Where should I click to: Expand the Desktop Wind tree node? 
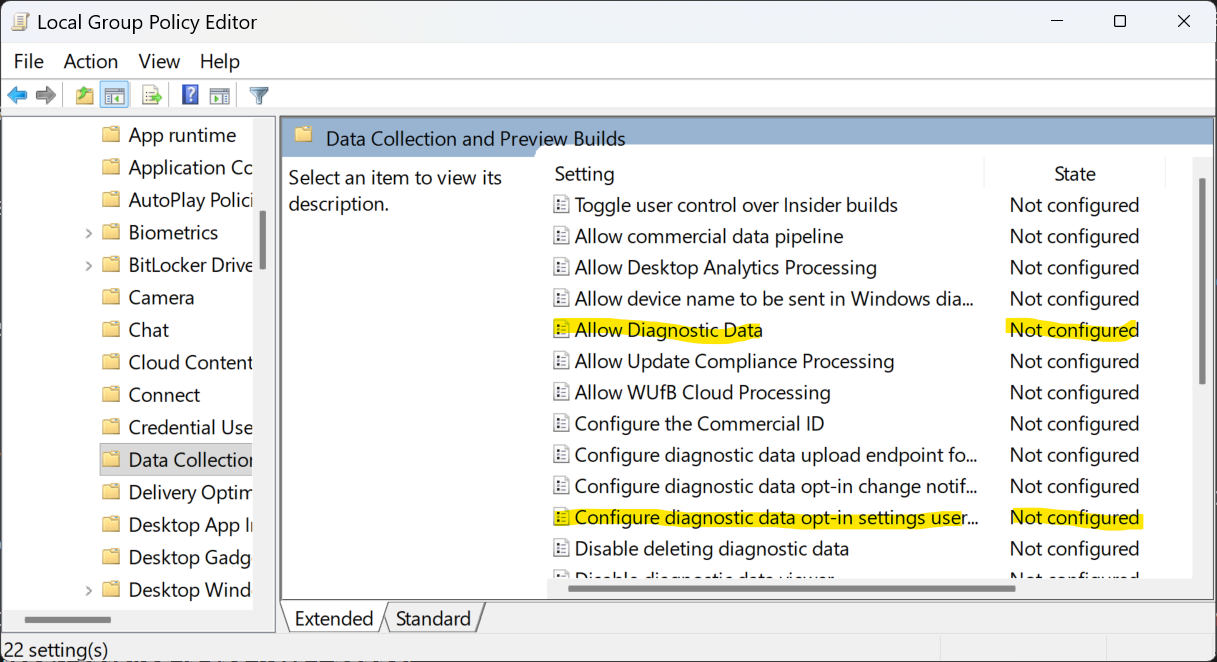coord(88,590)
